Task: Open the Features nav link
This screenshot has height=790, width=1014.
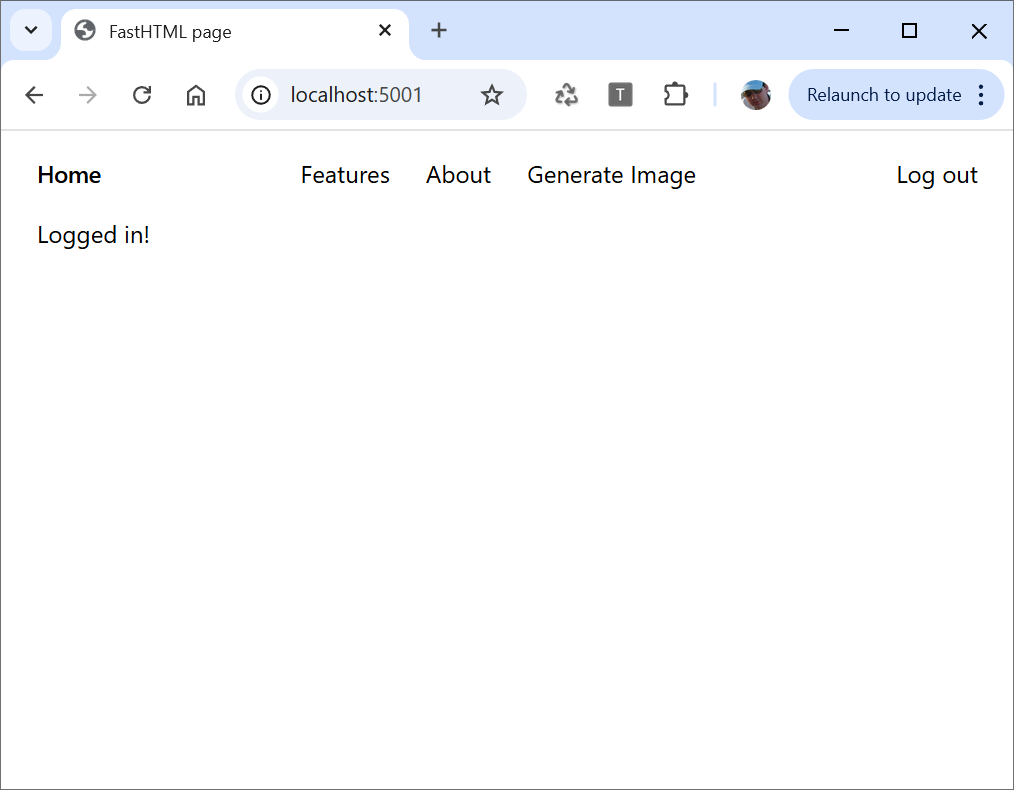Action: pyautogui.click(x=345, y=175)
